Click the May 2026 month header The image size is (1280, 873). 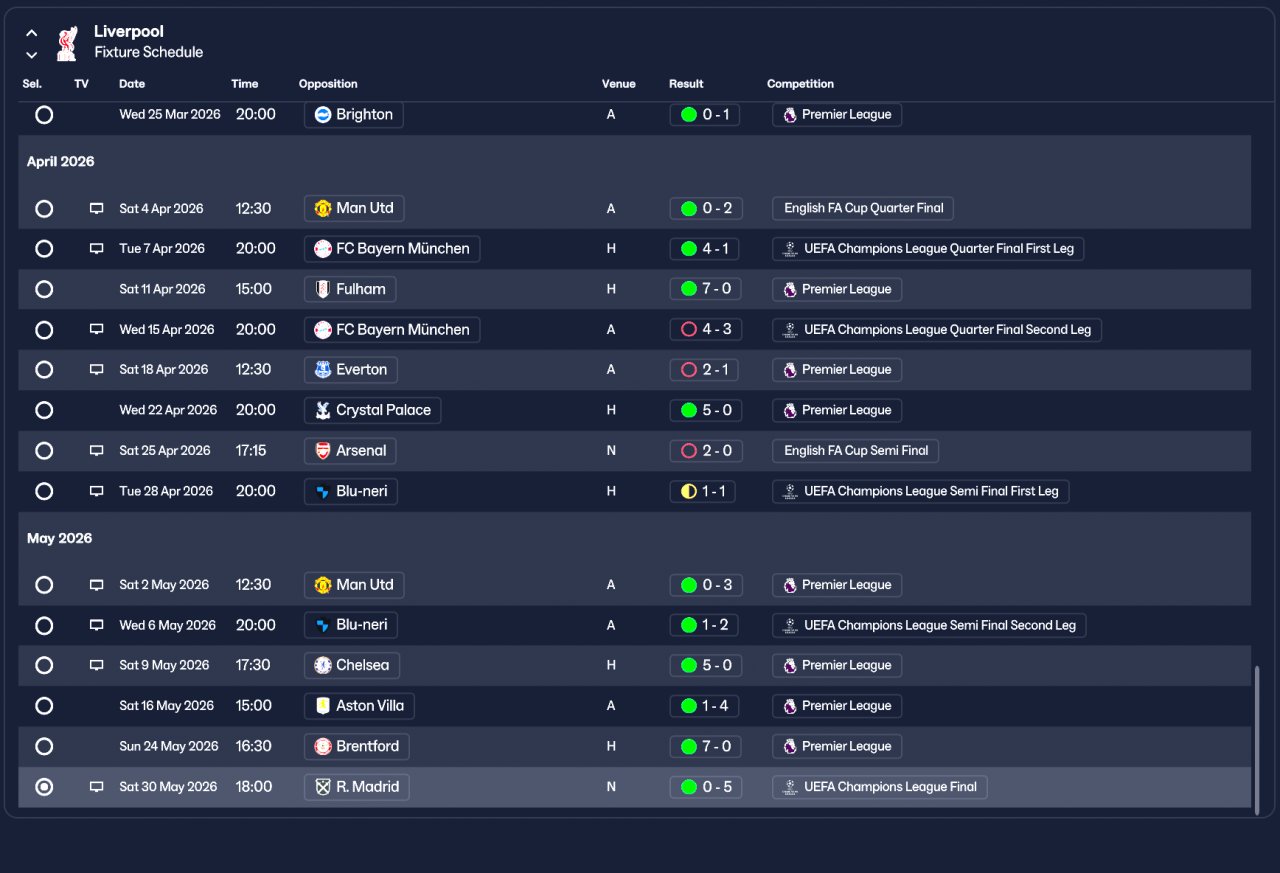60,539
